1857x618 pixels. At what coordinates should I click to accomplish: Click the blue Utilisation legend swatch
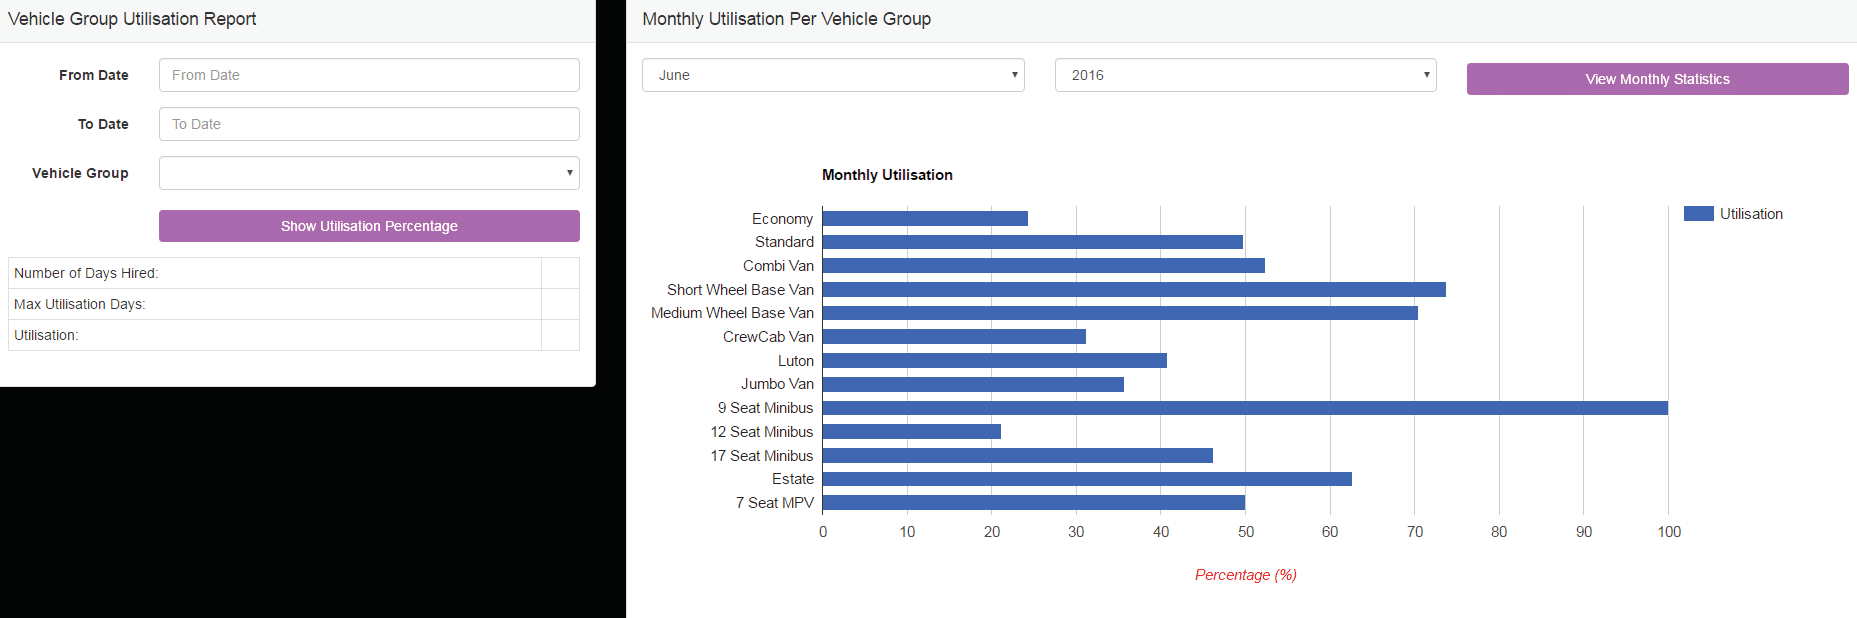point(1698,214)
